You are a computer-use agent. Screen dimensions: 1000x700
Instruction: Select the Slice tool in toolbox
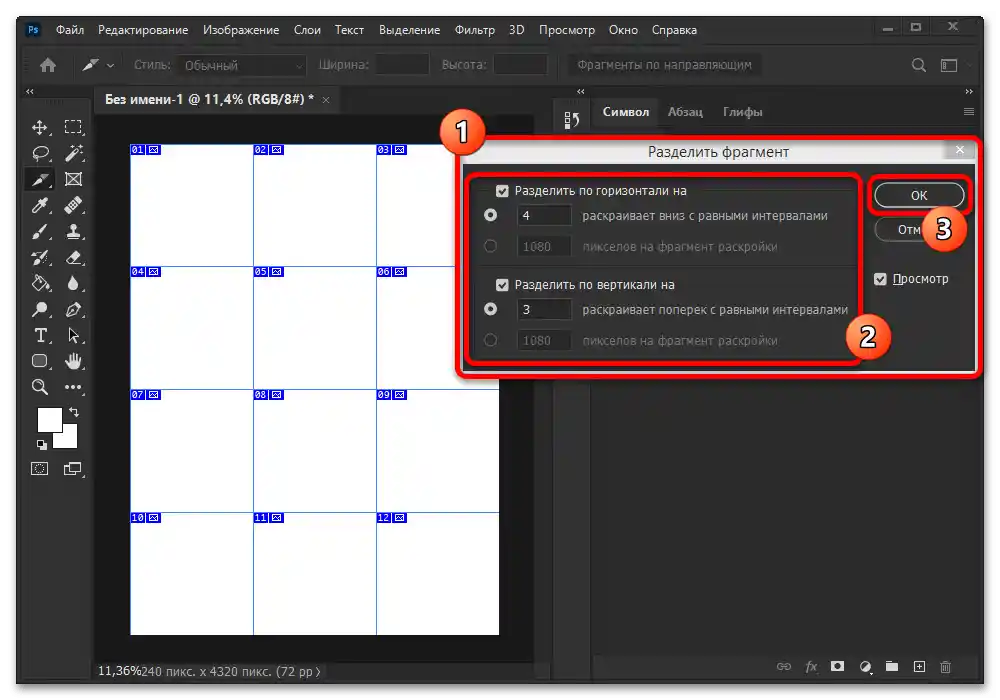(x=40, y=180)
